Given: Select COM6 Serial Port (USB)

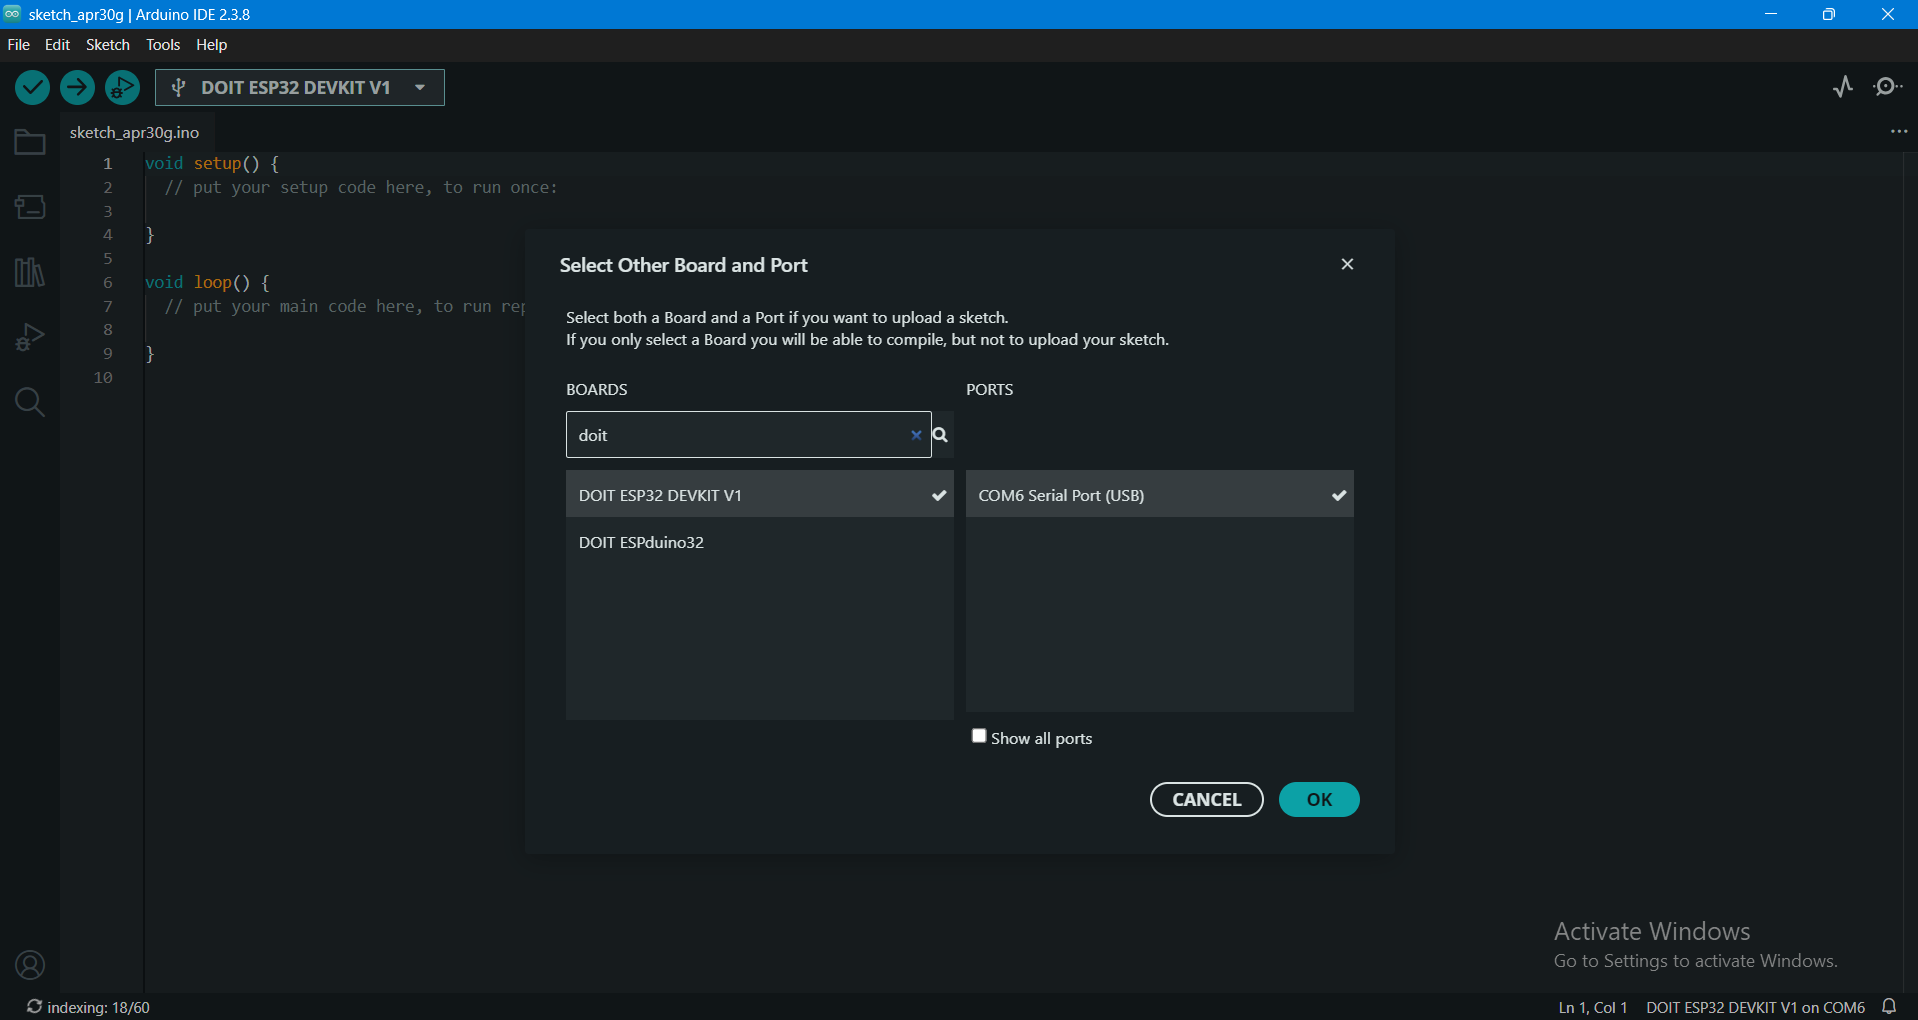Looking at the screenshot, I should (x=1159, y=495).
